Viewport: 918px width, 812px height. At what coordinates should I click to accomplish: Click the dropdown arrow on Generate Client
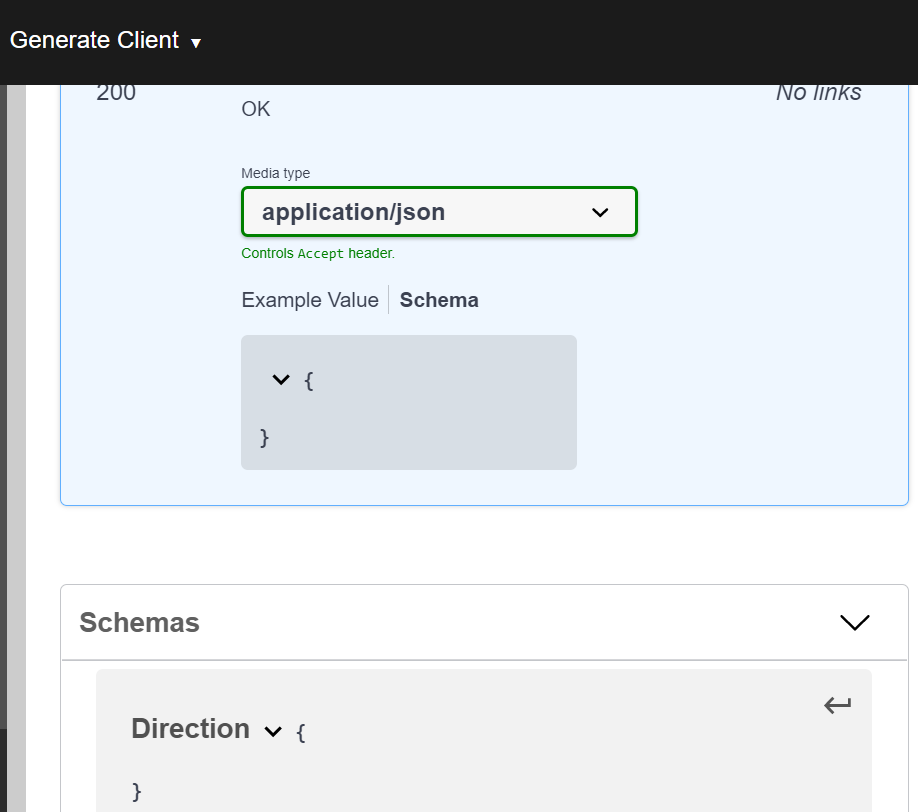click(x=195, y=43)
